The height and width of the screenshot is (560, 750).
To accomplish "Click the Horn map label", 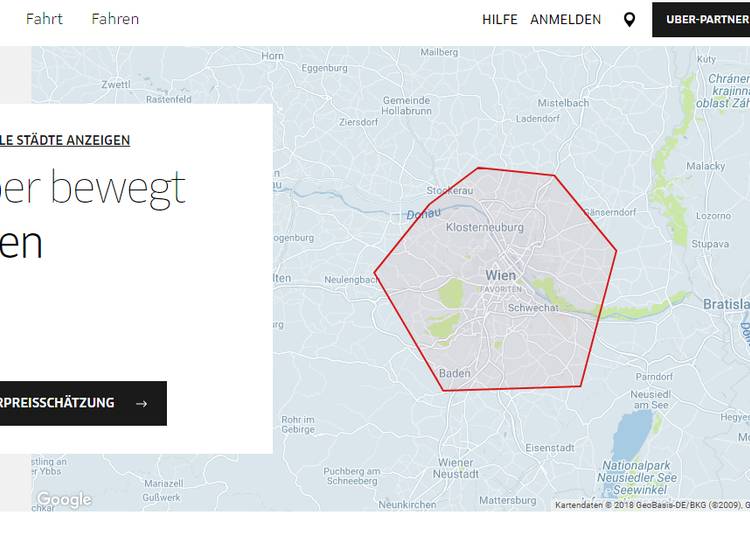I will [272, 56].
